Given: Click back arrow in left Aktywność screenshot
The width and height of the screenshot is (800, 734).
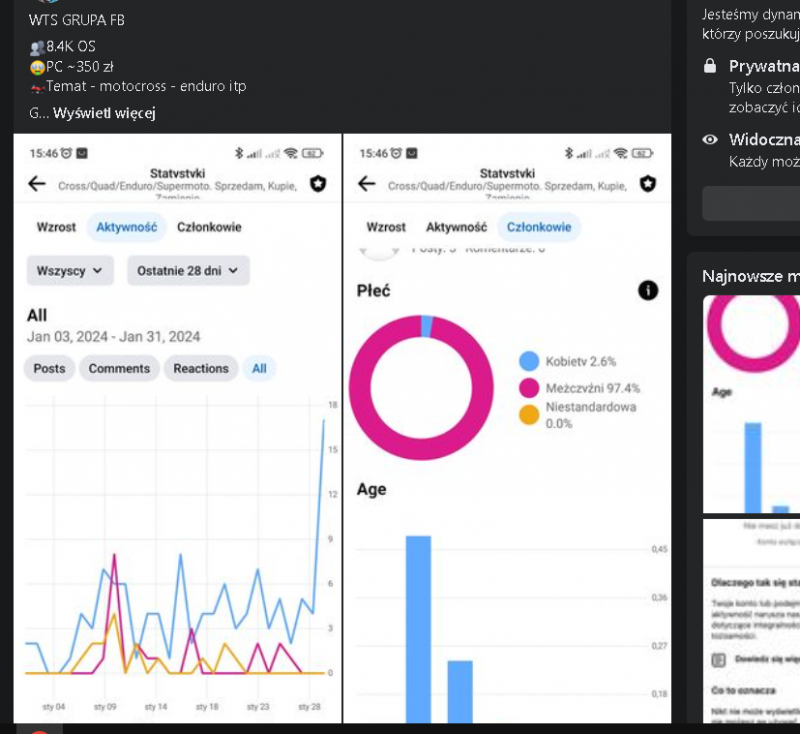Looking at the screenshot, I should click(x=37, y=183).
